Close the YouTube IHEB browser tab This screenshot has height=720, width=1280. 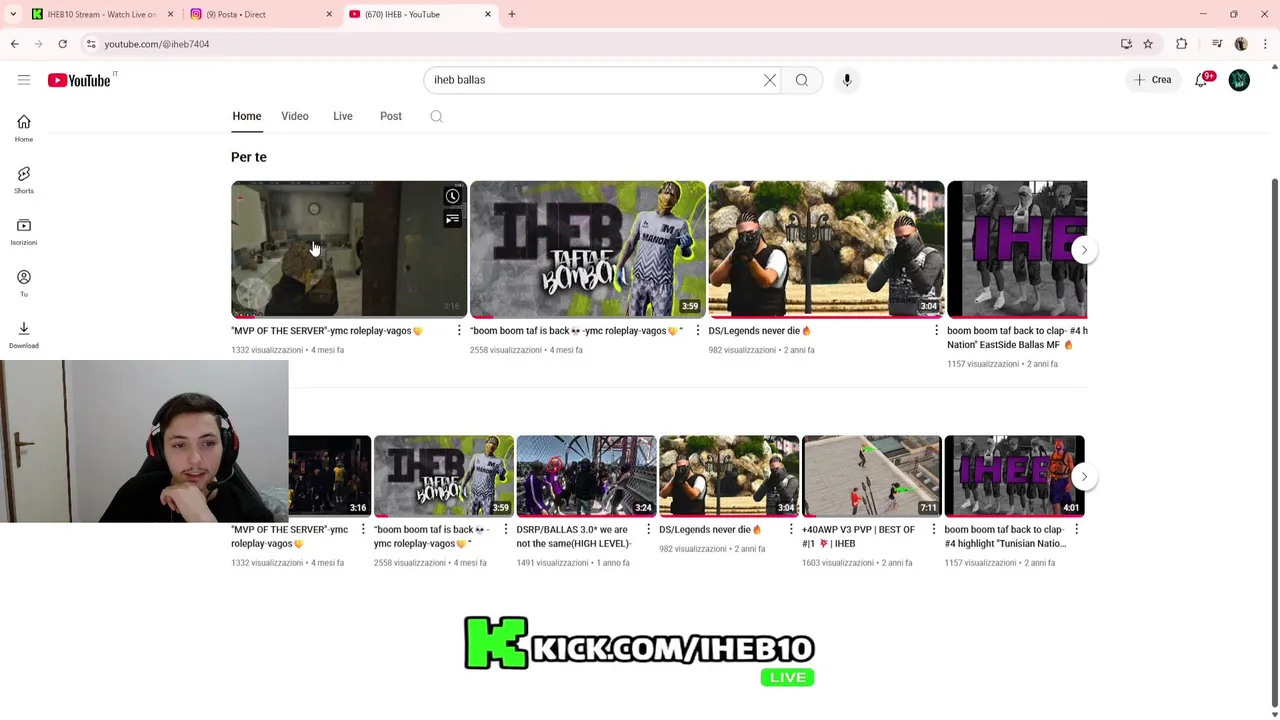tap(488, 14)
